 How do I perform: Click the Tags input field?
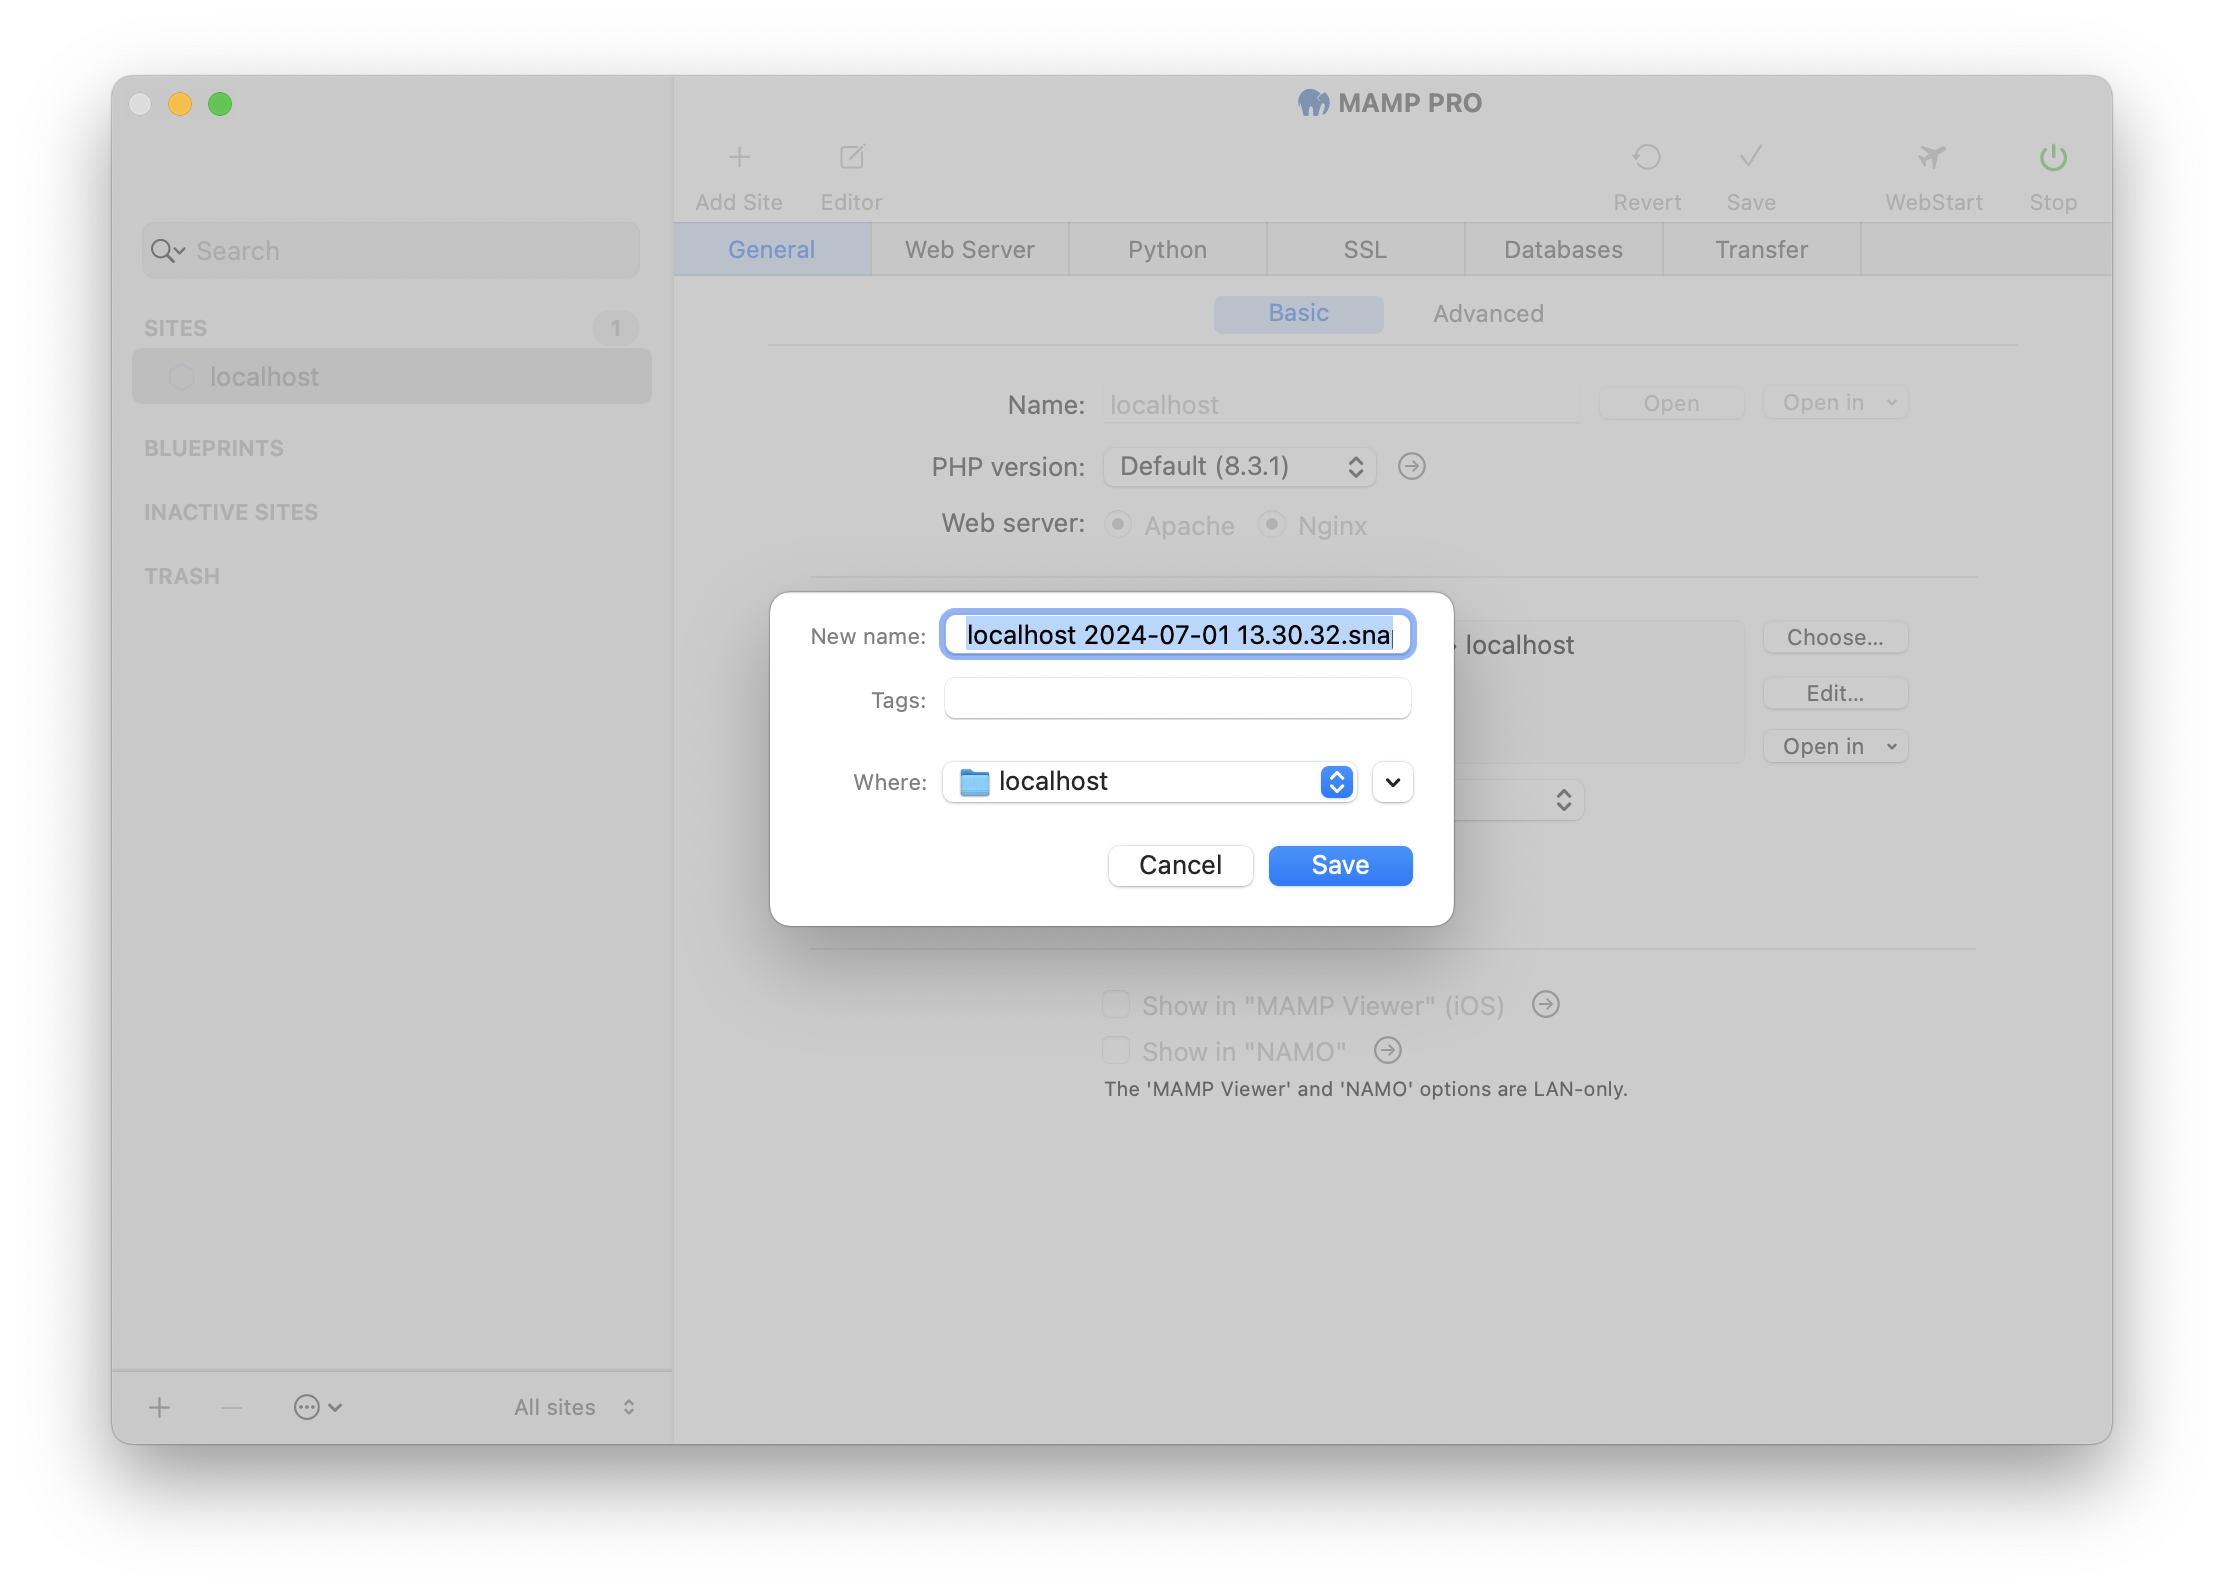(1178, 698)
